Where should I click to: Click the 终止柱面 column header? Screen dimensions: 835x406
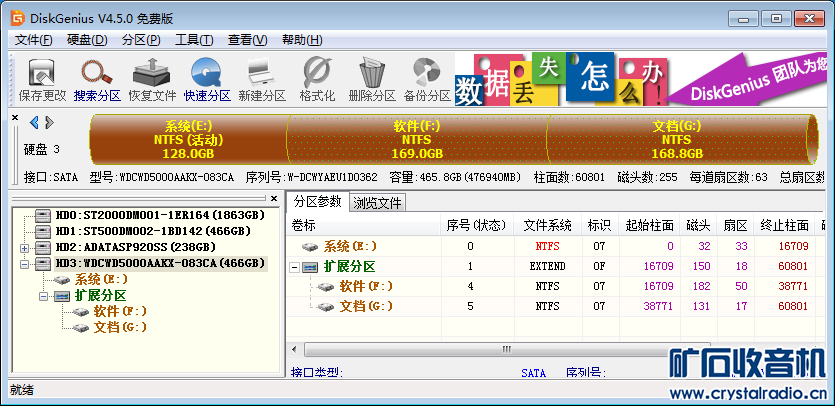point(784,225)
